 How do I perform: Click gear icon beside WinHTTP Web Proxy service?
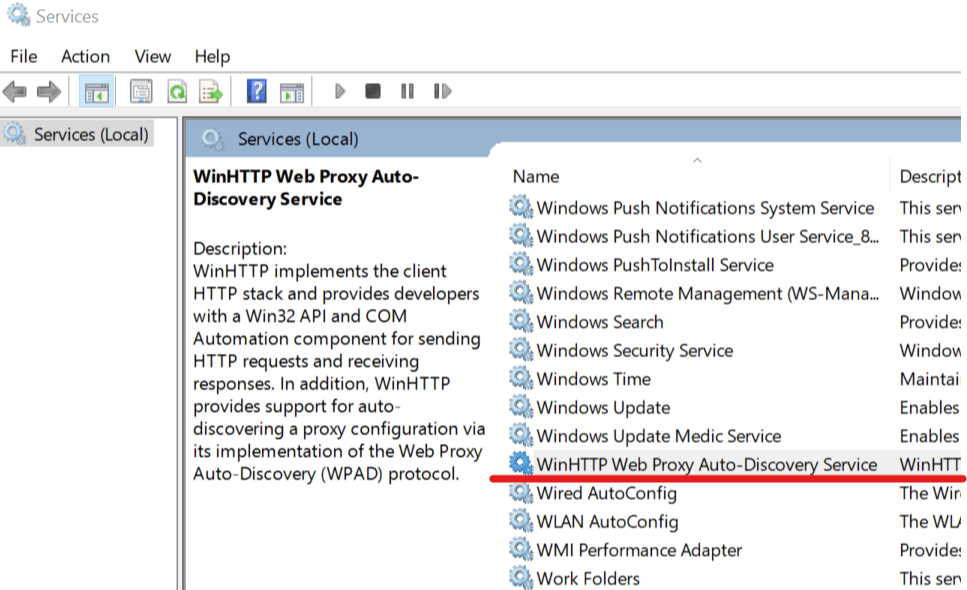click(x=521, y=464)
